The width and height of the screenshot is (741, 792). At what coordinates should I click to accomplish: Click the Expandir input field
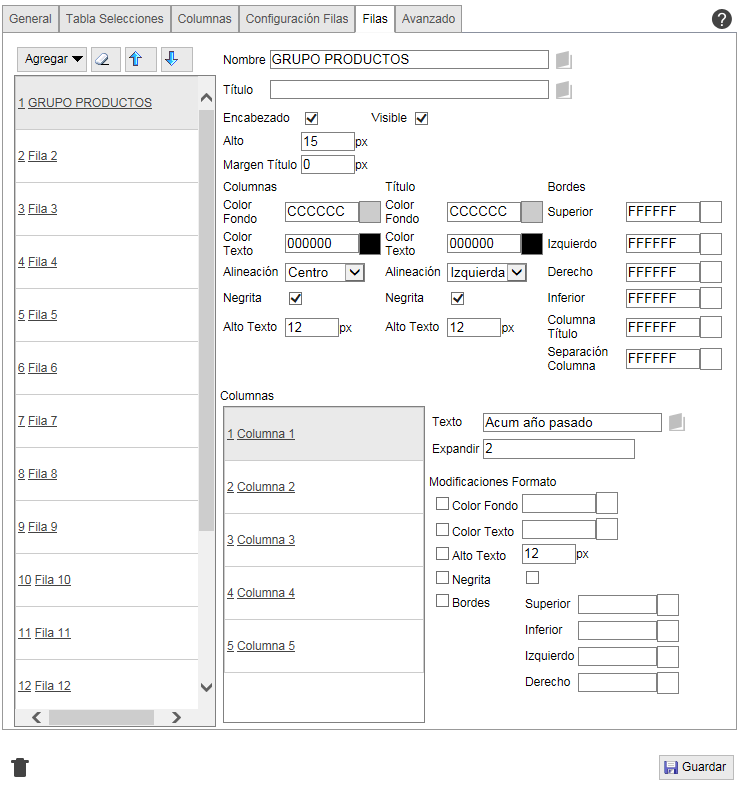tap(558, 449)
